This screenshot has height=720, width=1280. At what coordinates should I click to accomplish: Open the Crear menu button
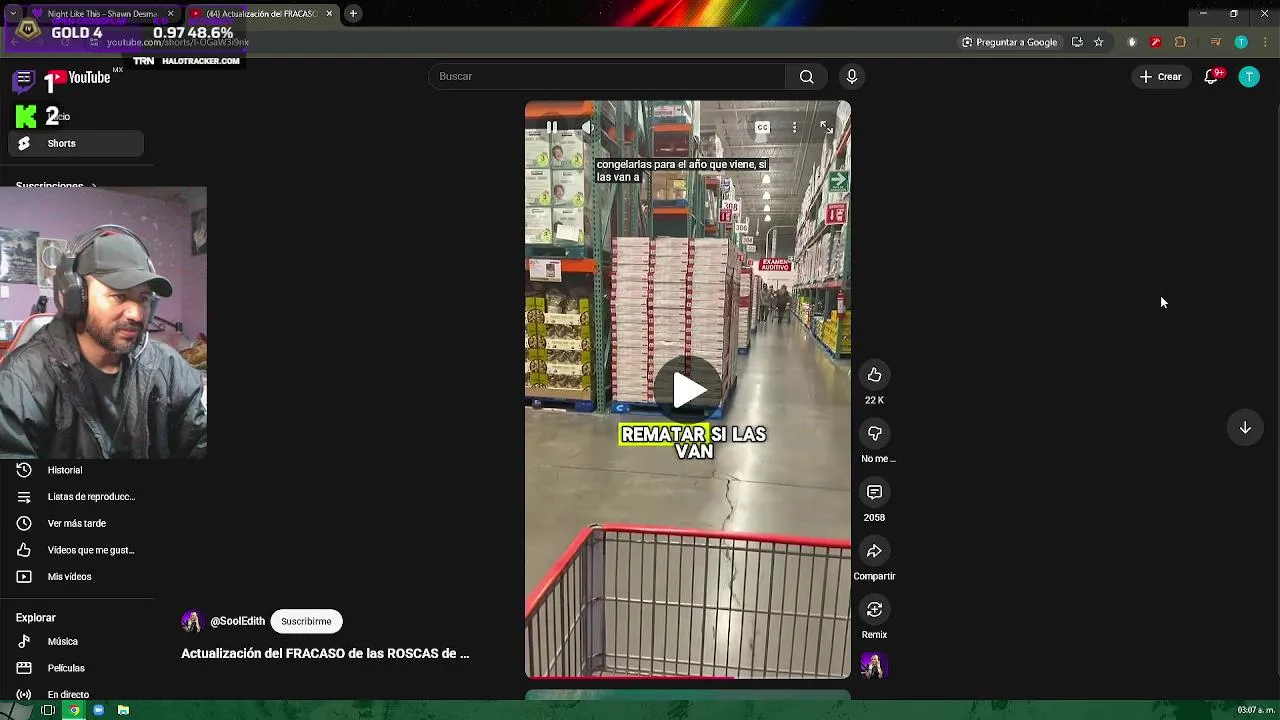click(1160, 77)
